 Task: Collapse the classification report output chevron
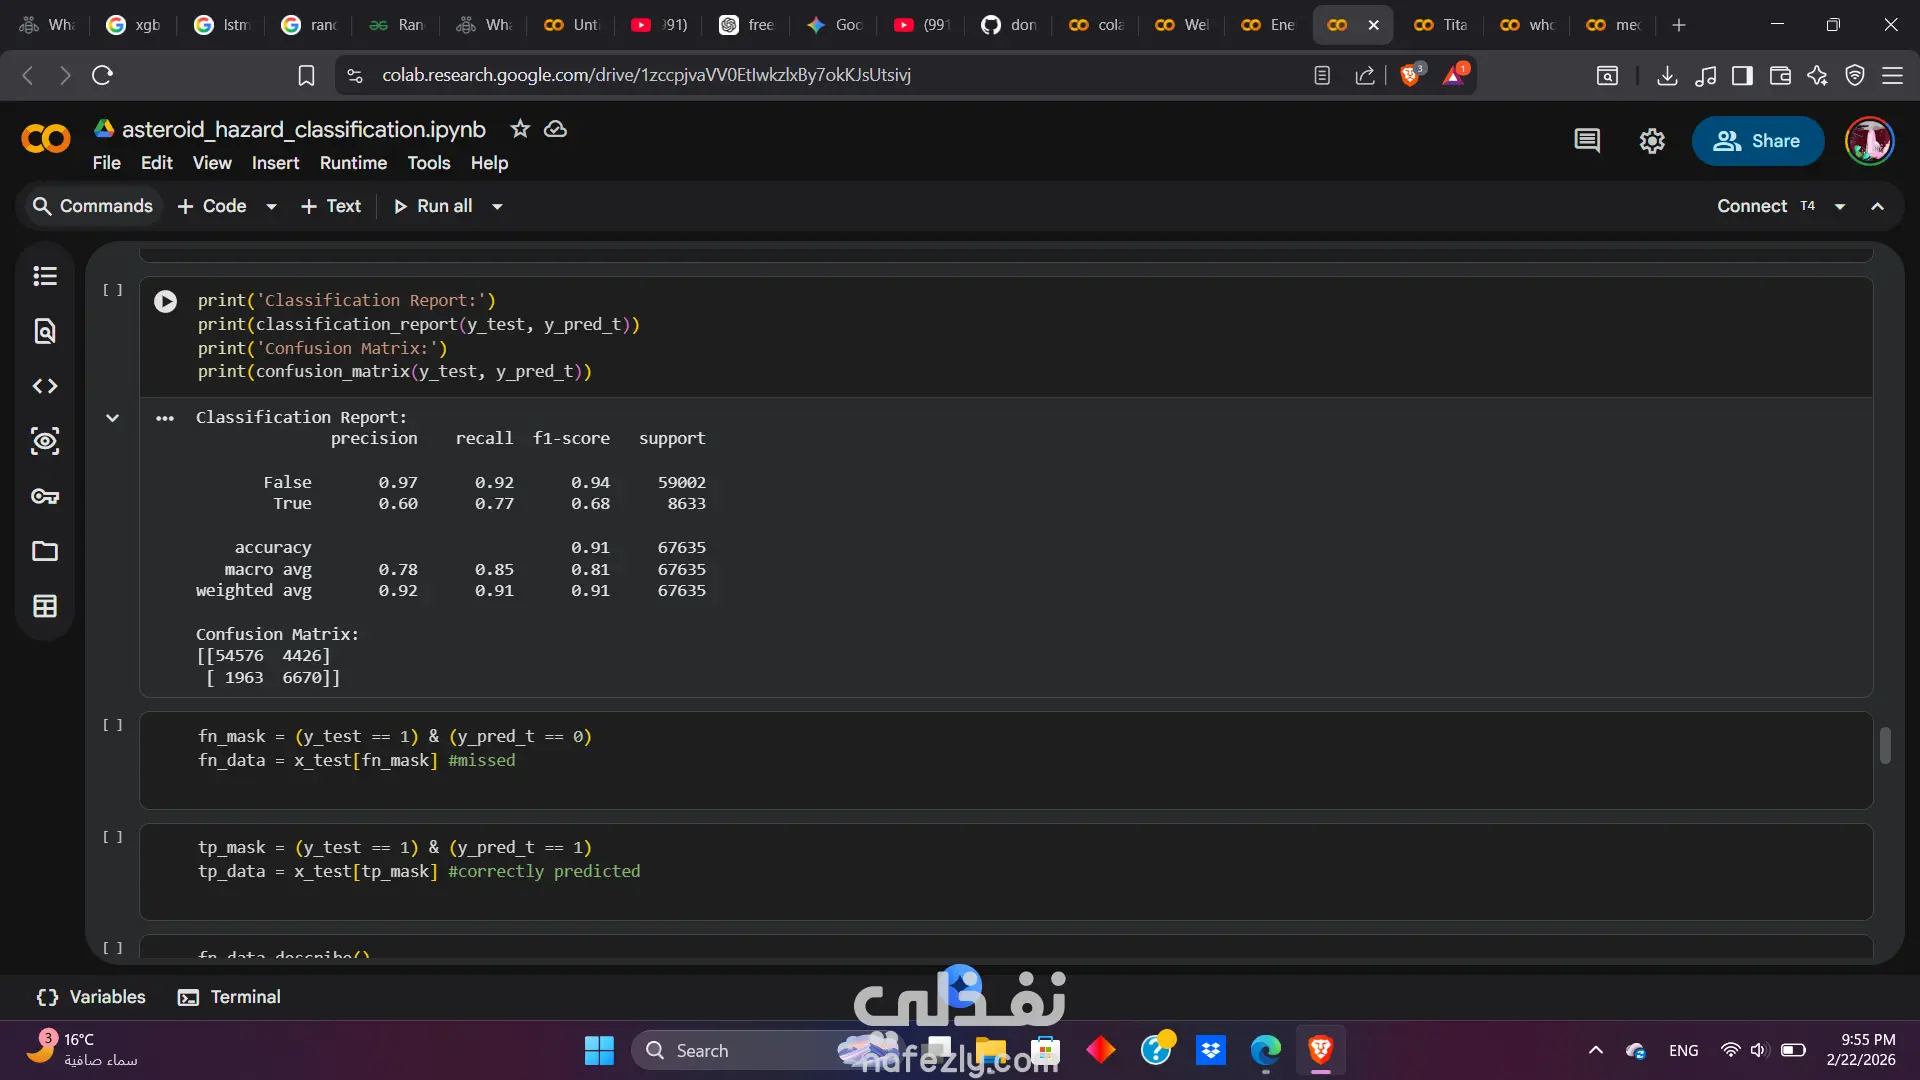point(113,418)
